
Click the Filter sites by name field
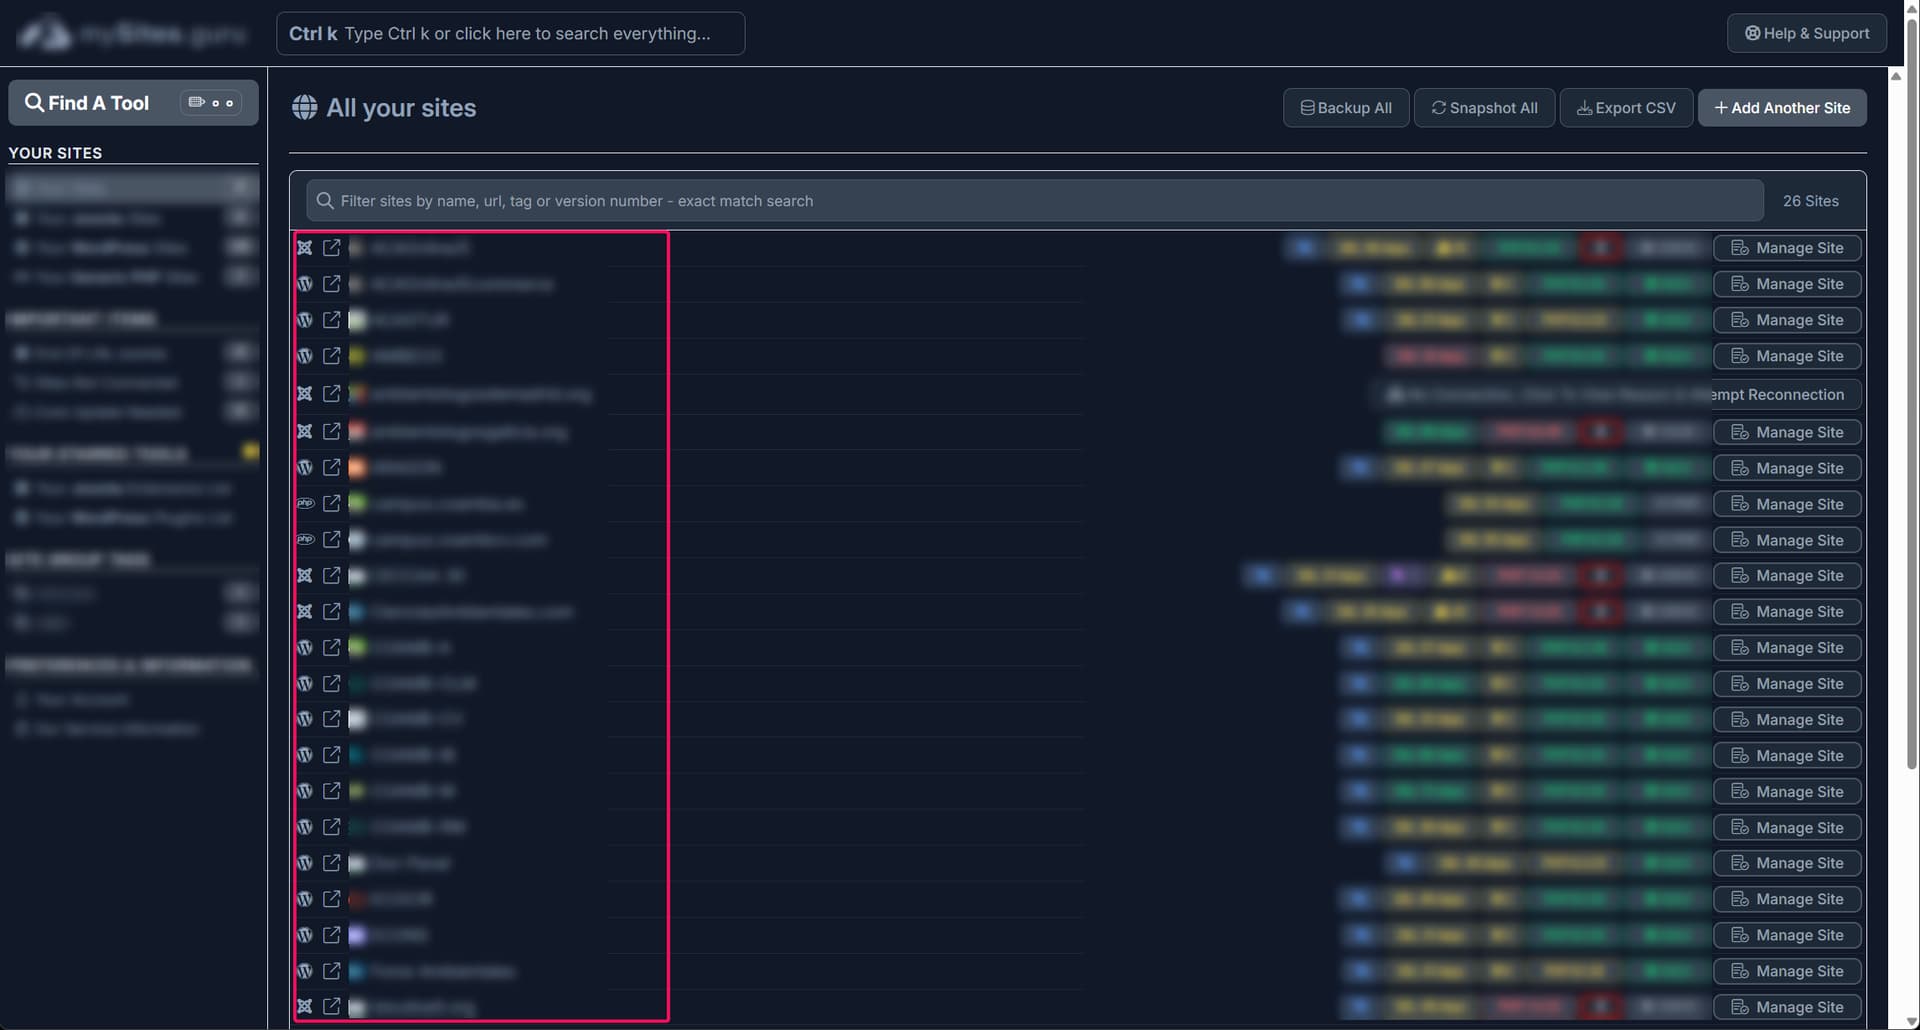pyautogui.click(x=1034, y=201)
